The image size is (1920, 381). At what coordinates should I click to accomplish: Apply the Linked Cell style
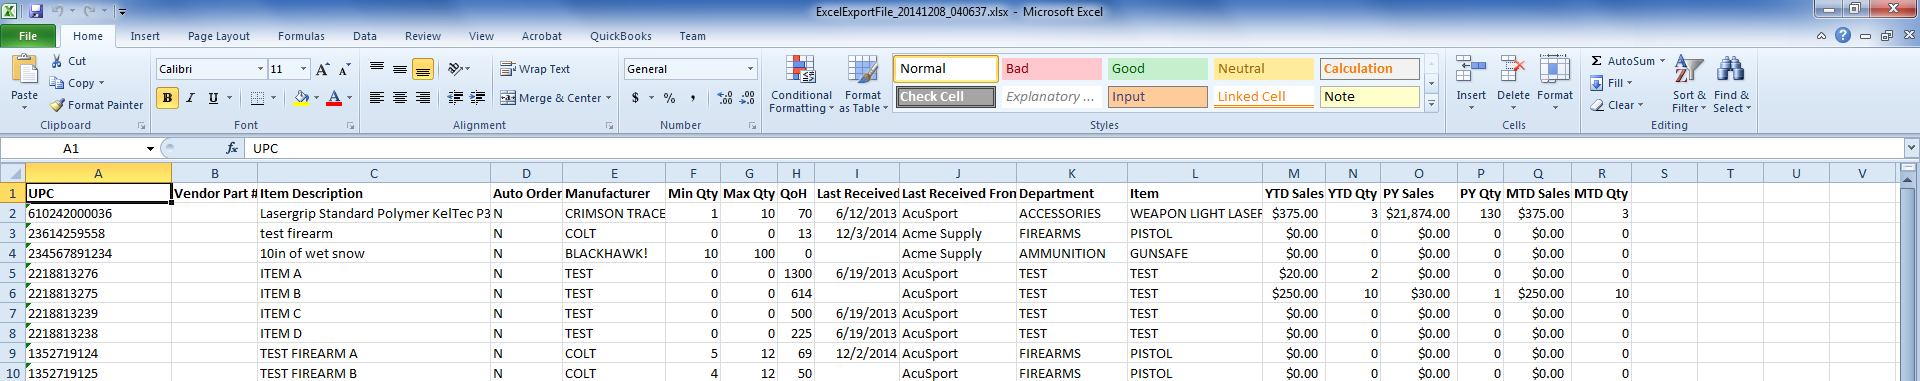[1264, 97]
